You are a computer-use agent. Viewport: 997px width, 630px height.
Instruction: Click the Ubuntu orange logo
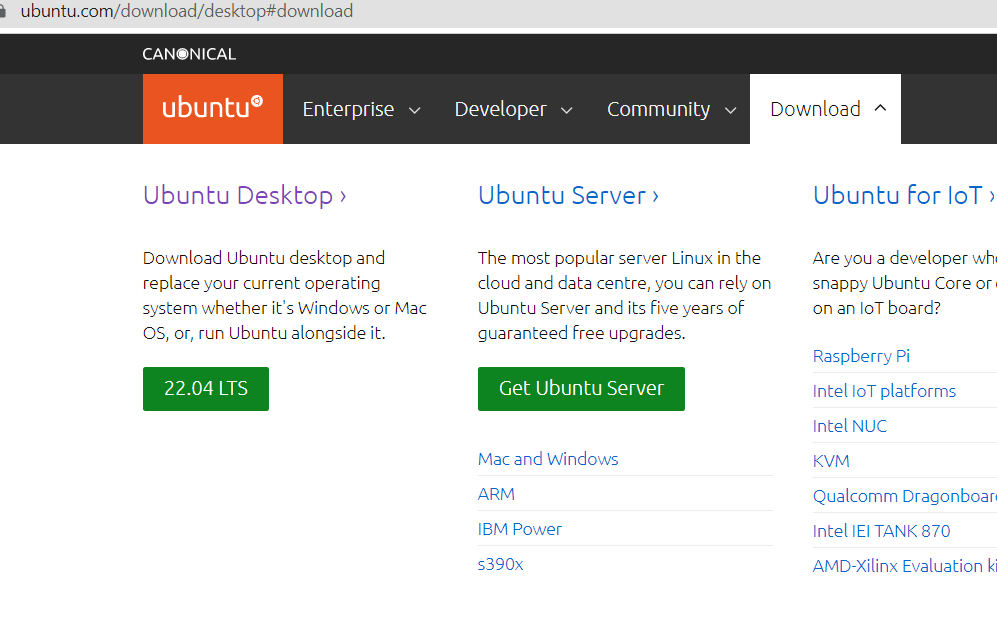click(212, 109)
